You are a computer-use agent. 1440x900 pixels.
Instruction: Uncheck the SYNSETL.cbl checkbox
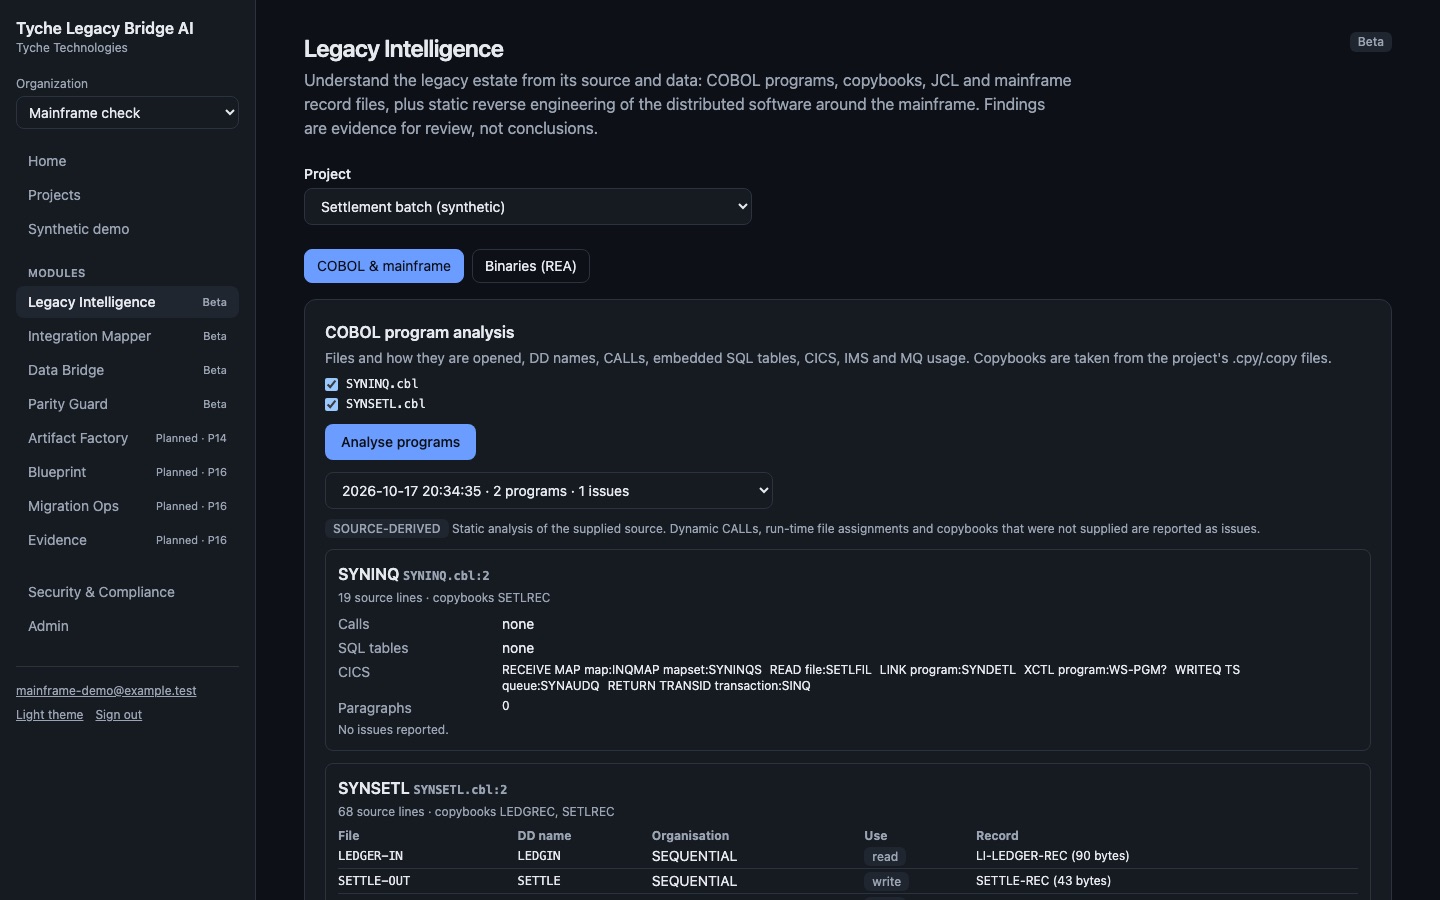pyautogui.click(x=331, y=404)
